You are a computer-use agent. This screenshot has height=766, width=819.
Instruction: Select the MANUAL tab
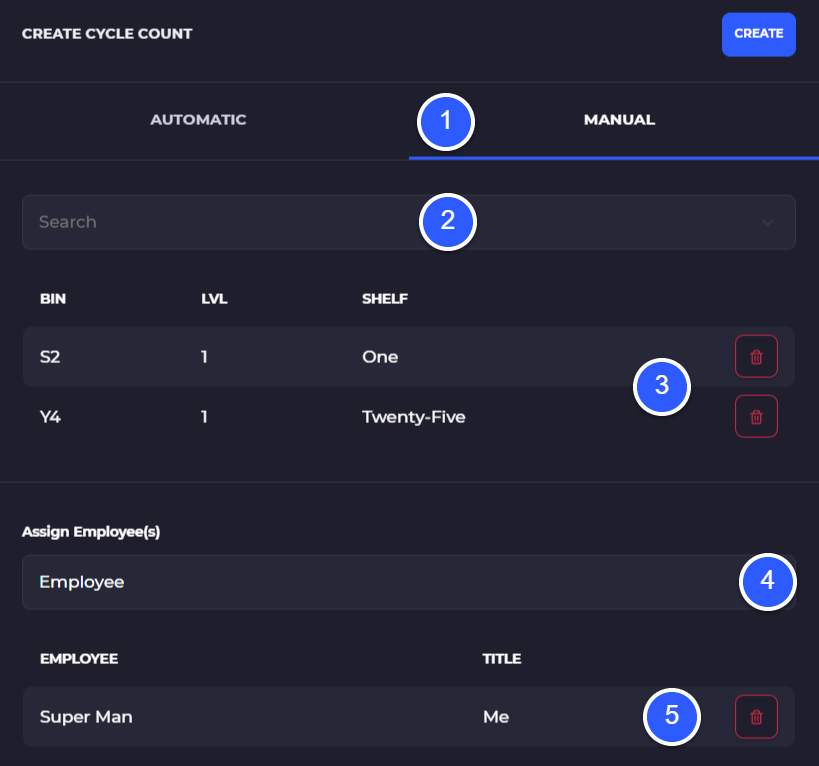pyautogui.click(x=619, y=120)
